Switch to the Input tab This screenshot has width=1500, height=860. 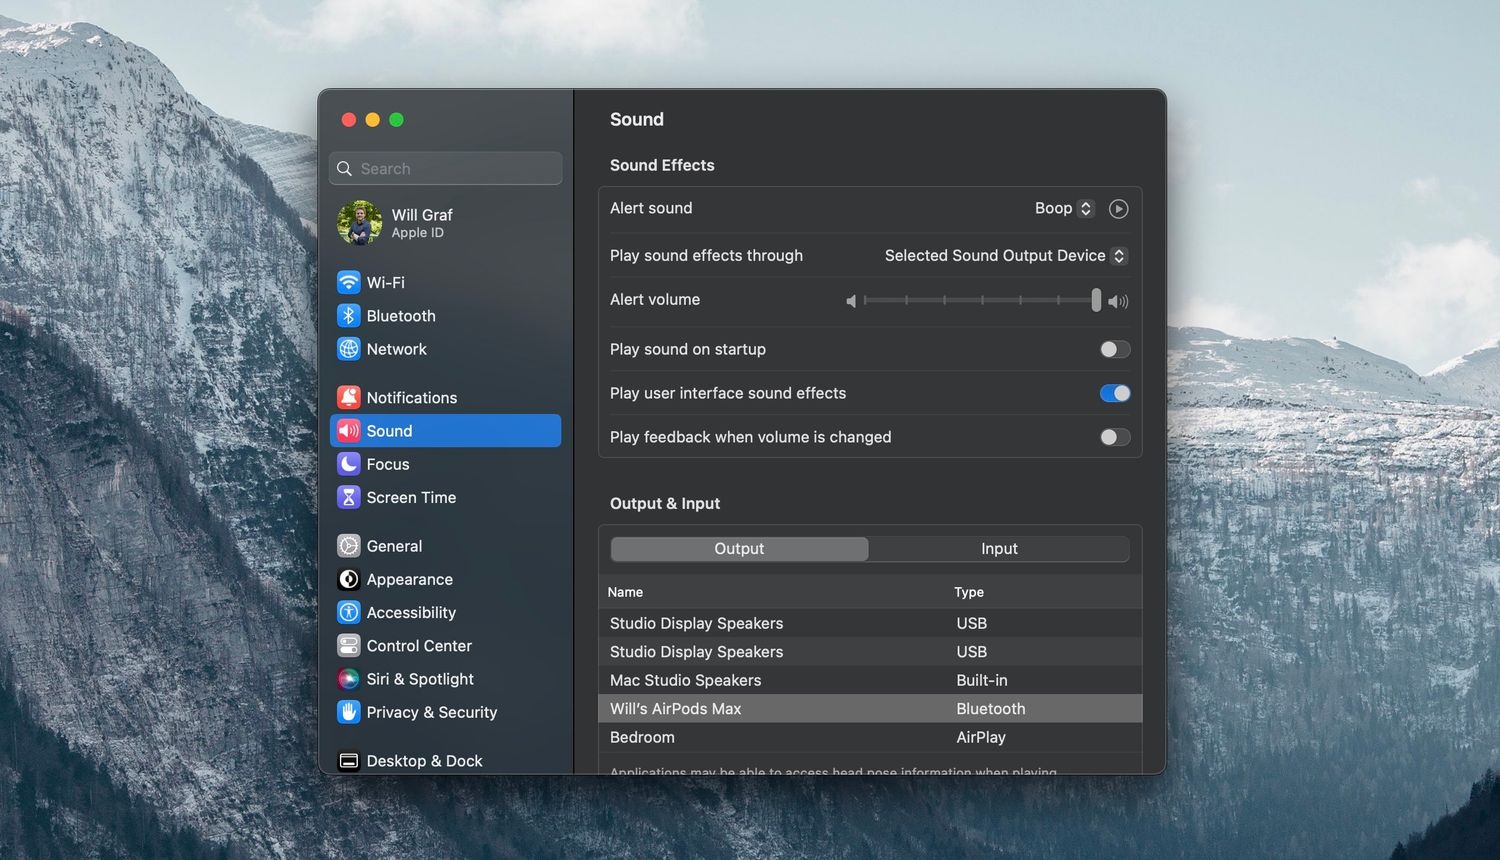click(999, 549)
